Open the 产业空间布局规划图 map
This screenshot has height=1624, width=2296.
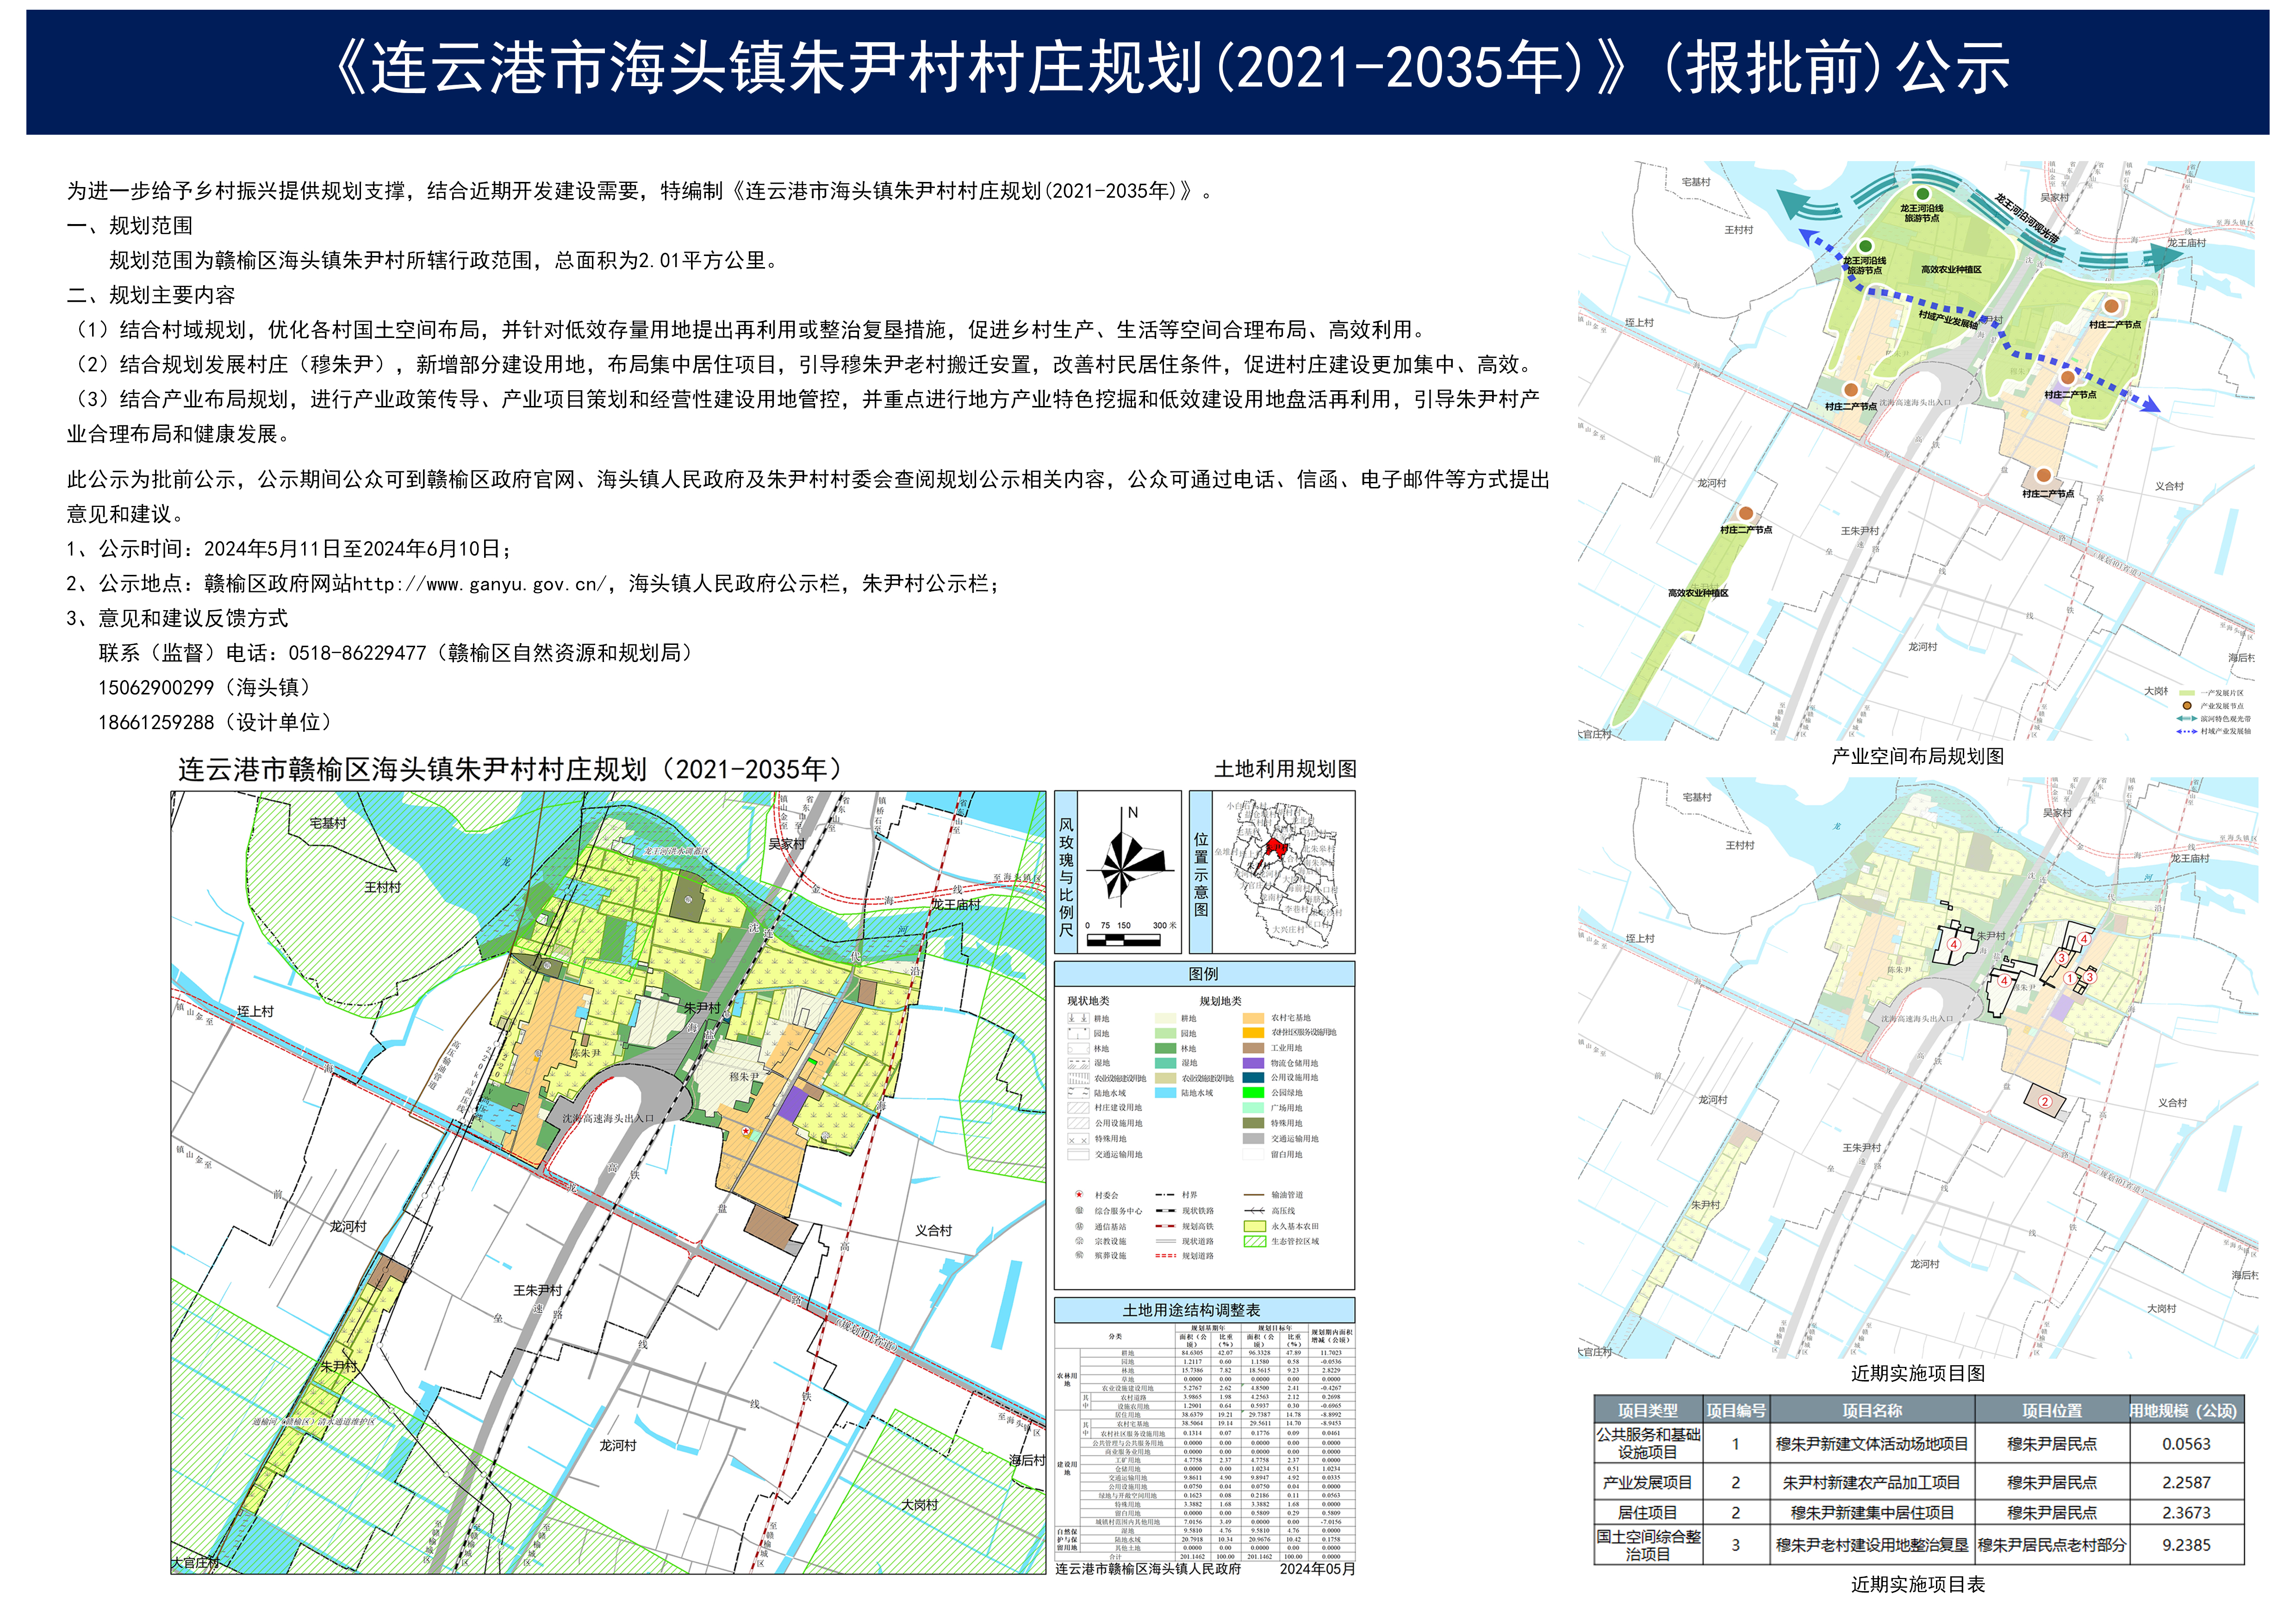[x=1916, y=450]
